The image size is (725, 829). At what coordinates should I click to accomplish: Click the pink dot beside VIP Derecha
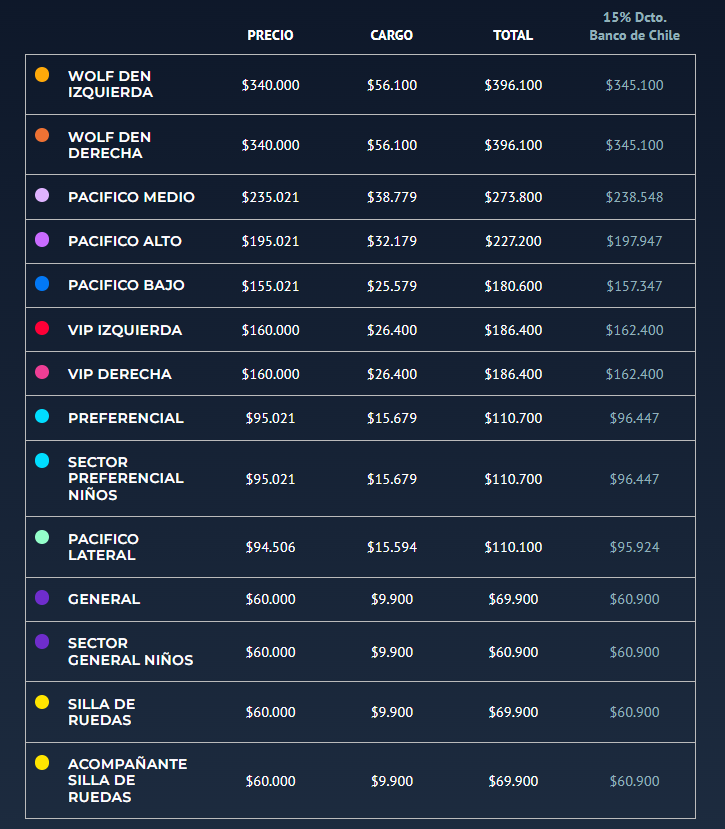(42, 372)
